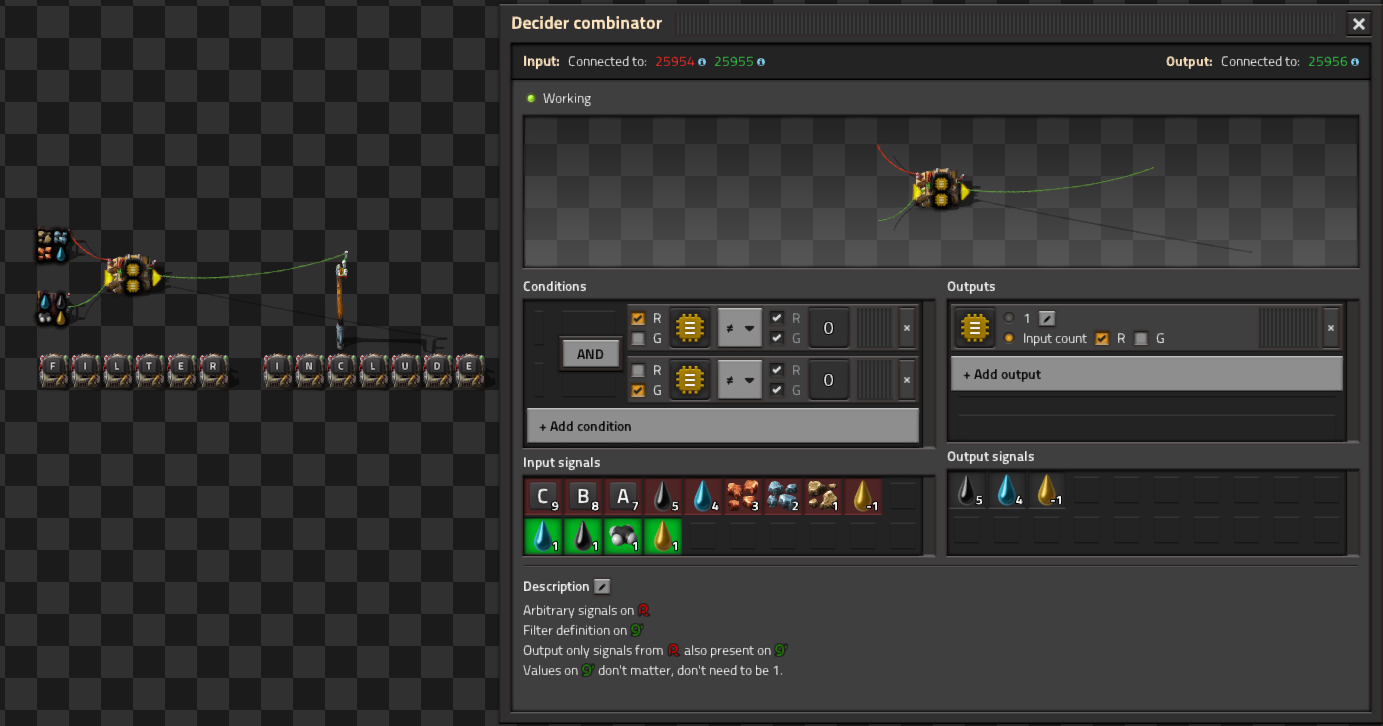Click the first condition's signal selector icon
Screen dimensions: 1383x726
[689, 327]
